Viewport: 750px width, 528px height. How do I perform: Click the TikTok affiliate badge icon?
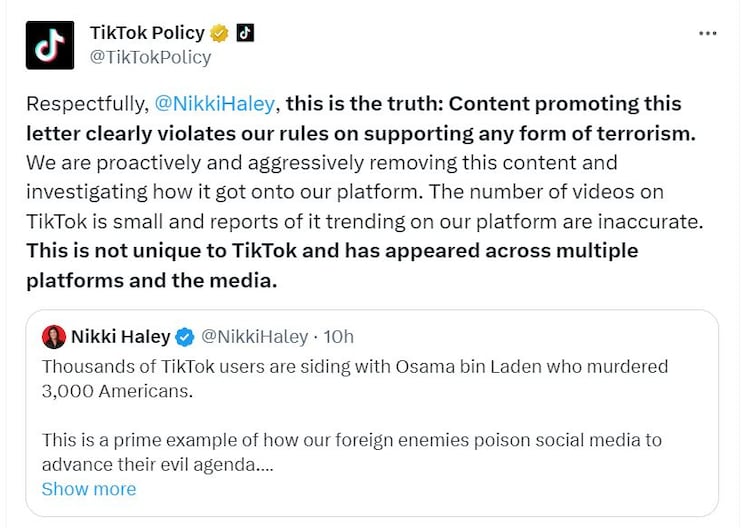coord(245,33)
